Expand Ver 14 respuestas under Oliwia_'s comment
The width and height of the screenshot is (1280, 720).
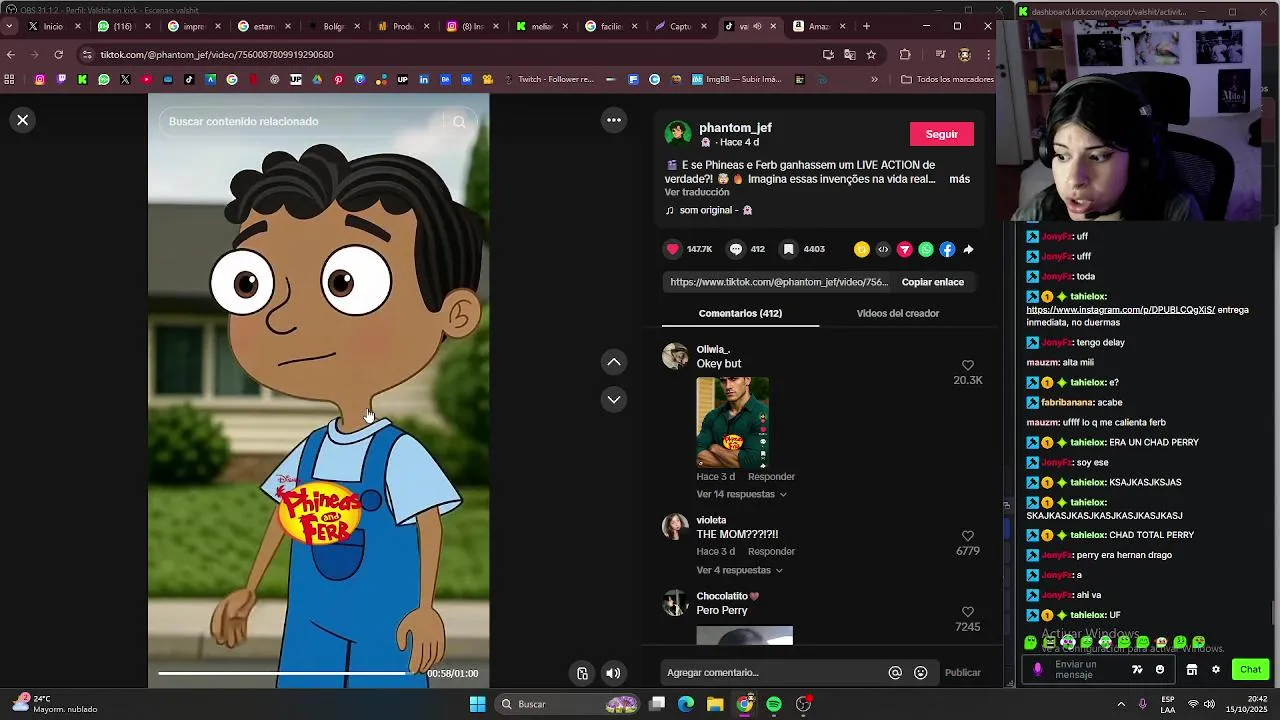coord(741,494)
